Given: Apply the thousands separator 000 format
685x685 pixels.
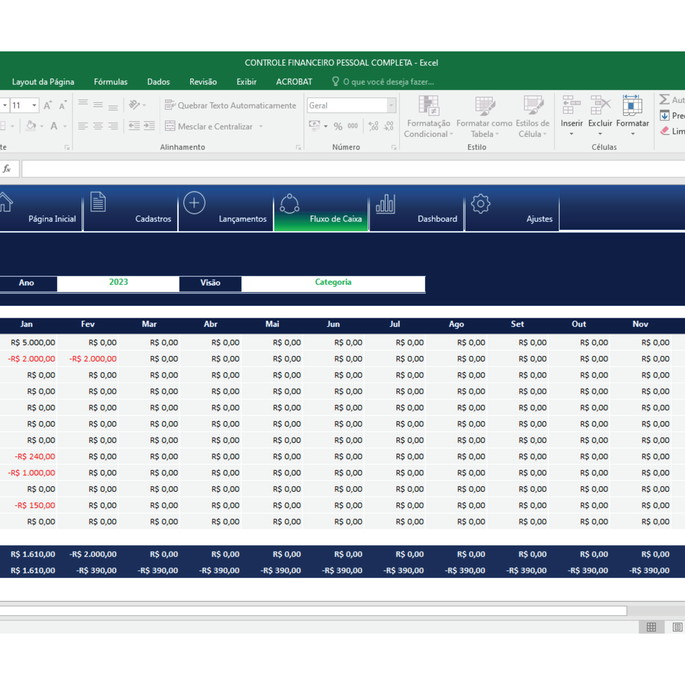Looking at the screenshot, I should [x=353, y=126].
